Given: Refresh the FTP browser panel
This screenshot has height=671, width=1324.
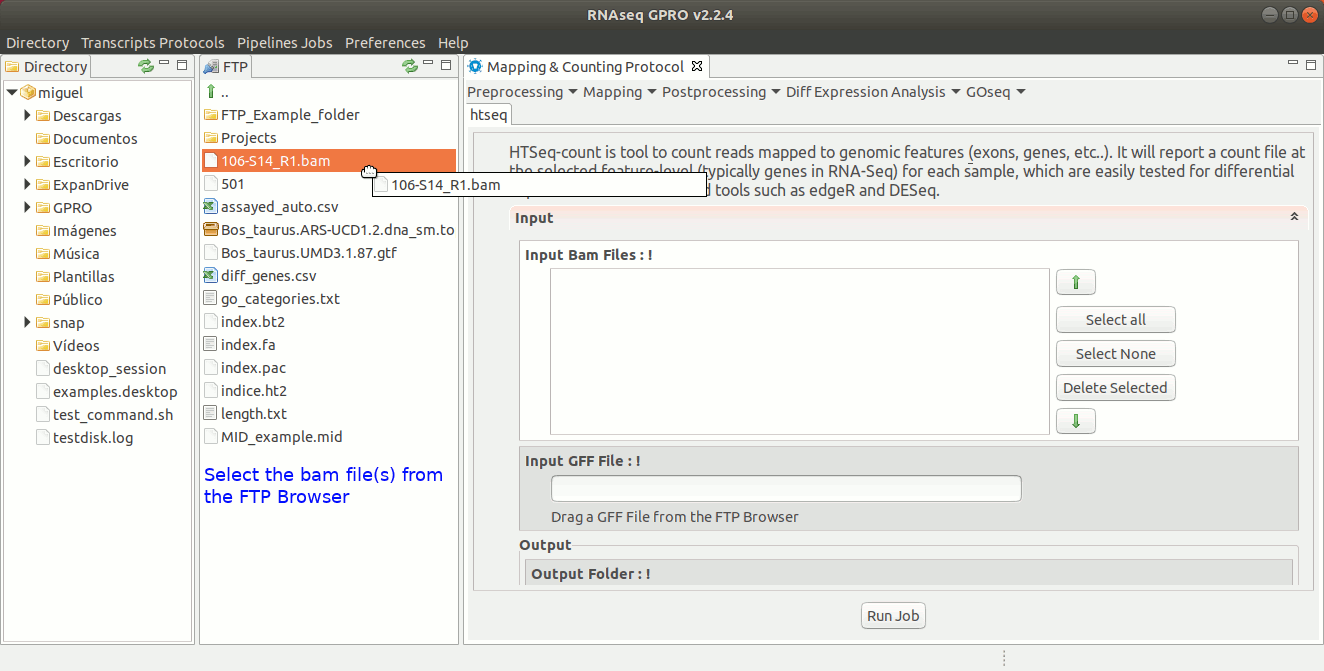Looking at the screenshot, I should pos(410,66).
